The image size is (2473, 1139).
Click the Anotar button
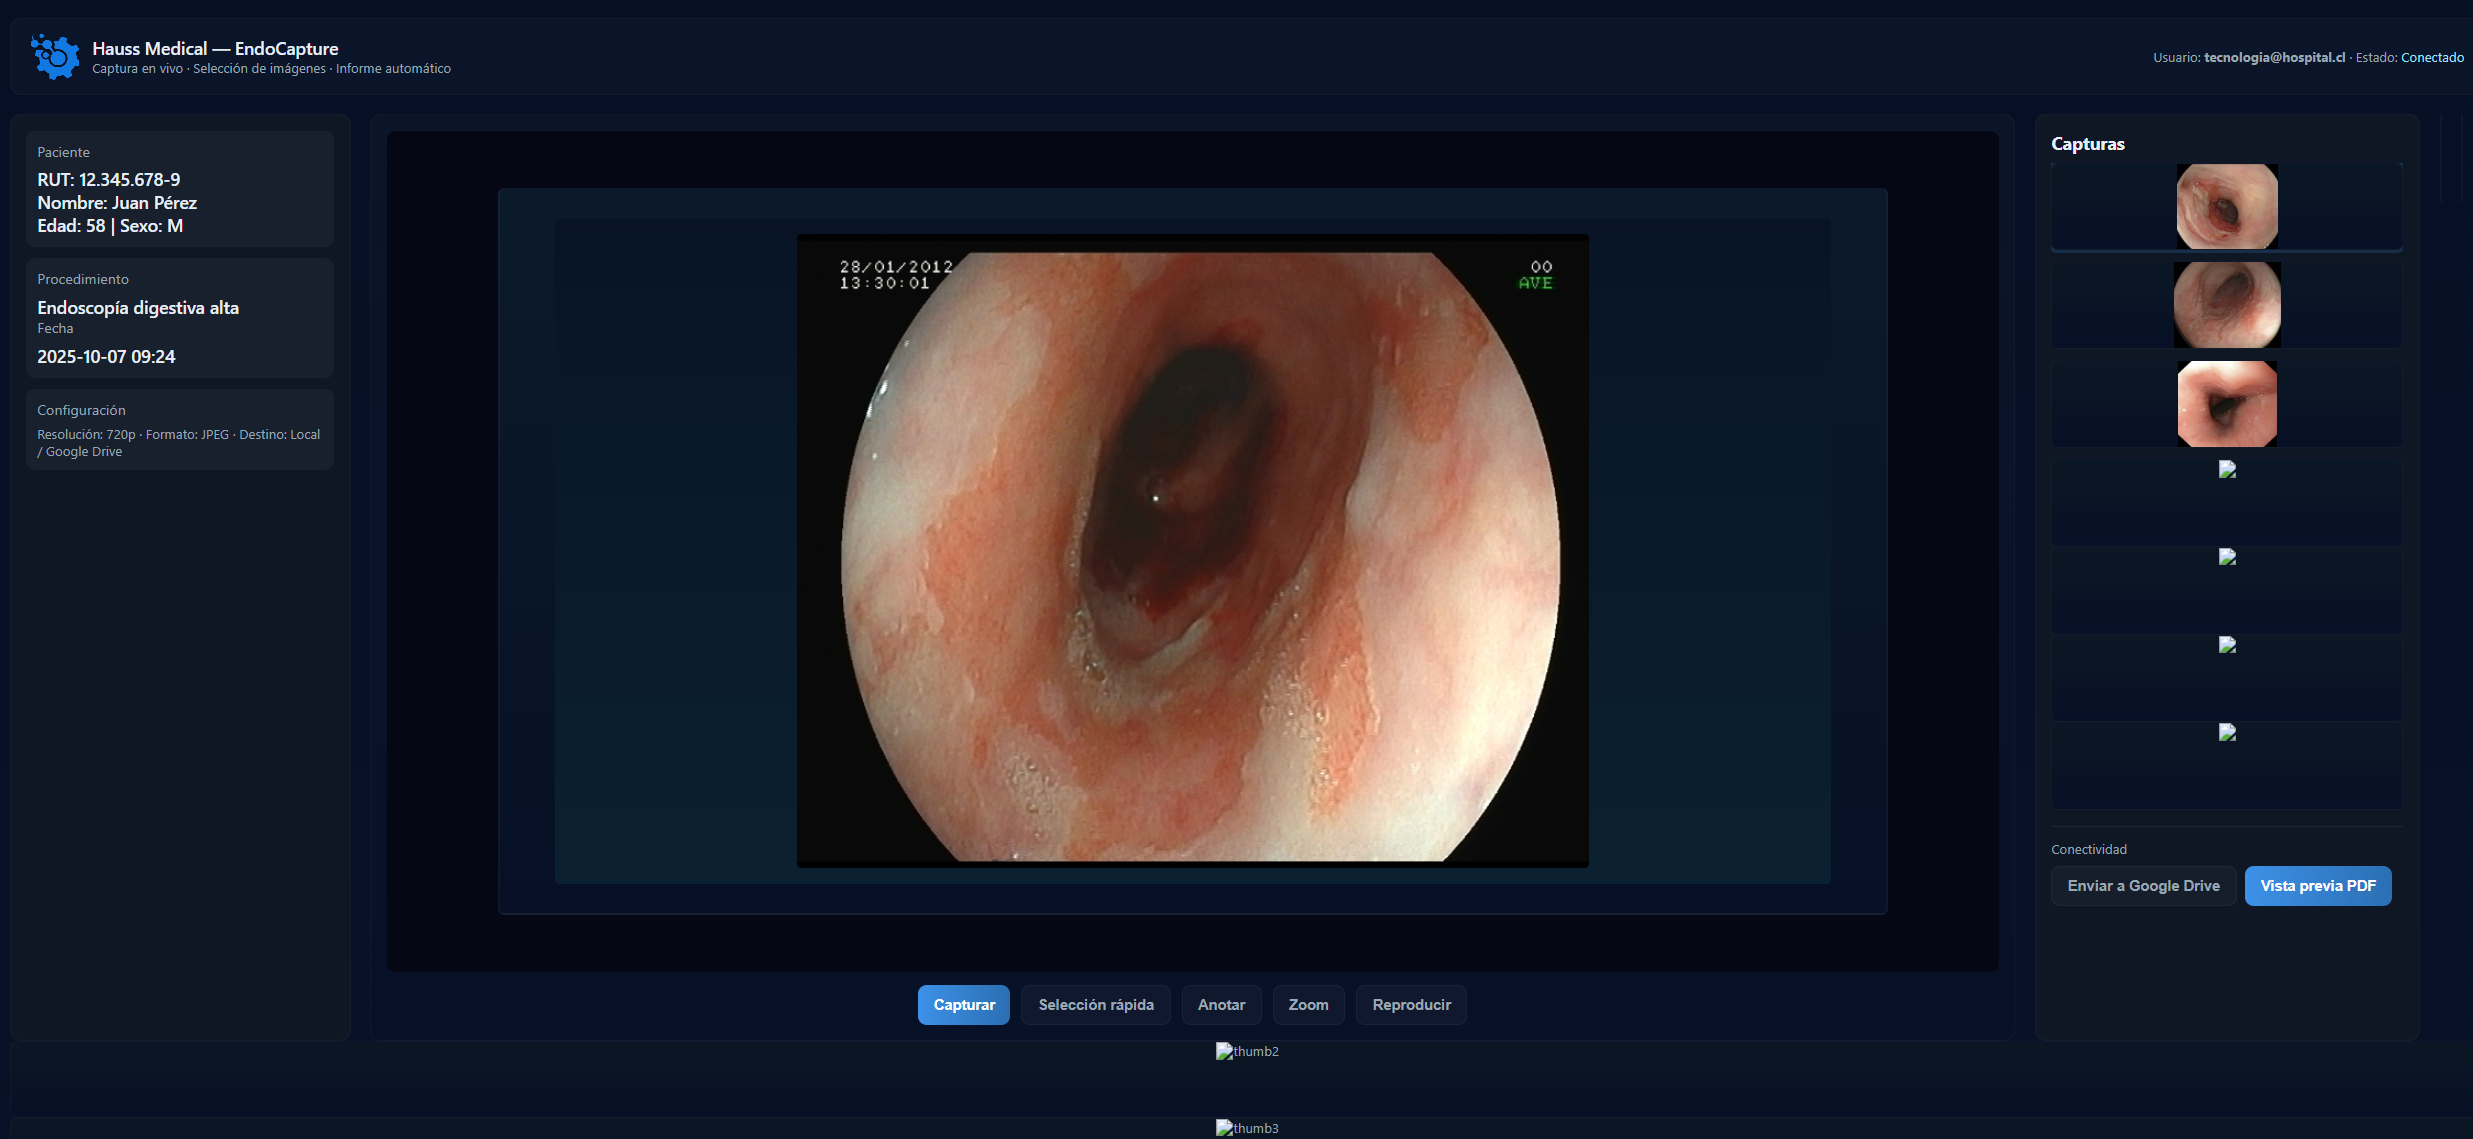pos(1221,1004)
